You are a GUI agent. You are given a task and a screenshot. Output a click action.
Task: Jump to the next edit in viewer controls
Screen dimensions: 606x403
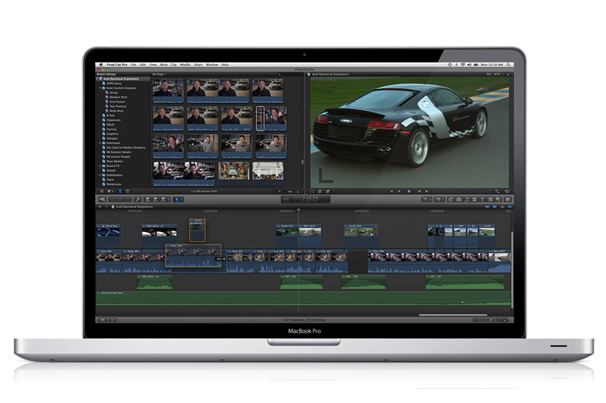pos(427,191)
